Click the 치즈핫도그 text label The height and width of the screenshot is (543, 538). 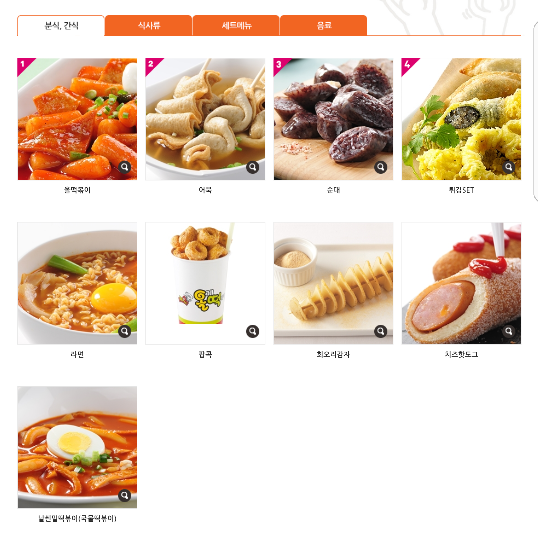pos(461,354)
